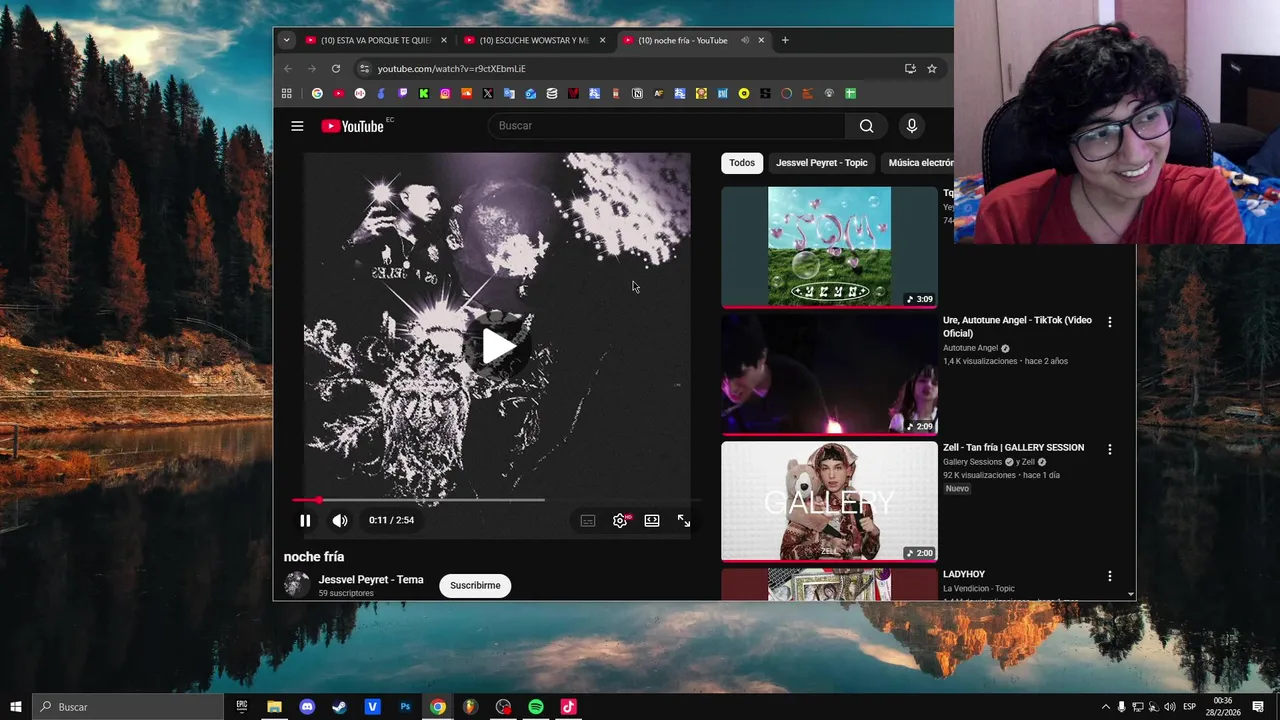Switch to theater mode in the player
Screen dimensions: 1280x720
(652, 520)
